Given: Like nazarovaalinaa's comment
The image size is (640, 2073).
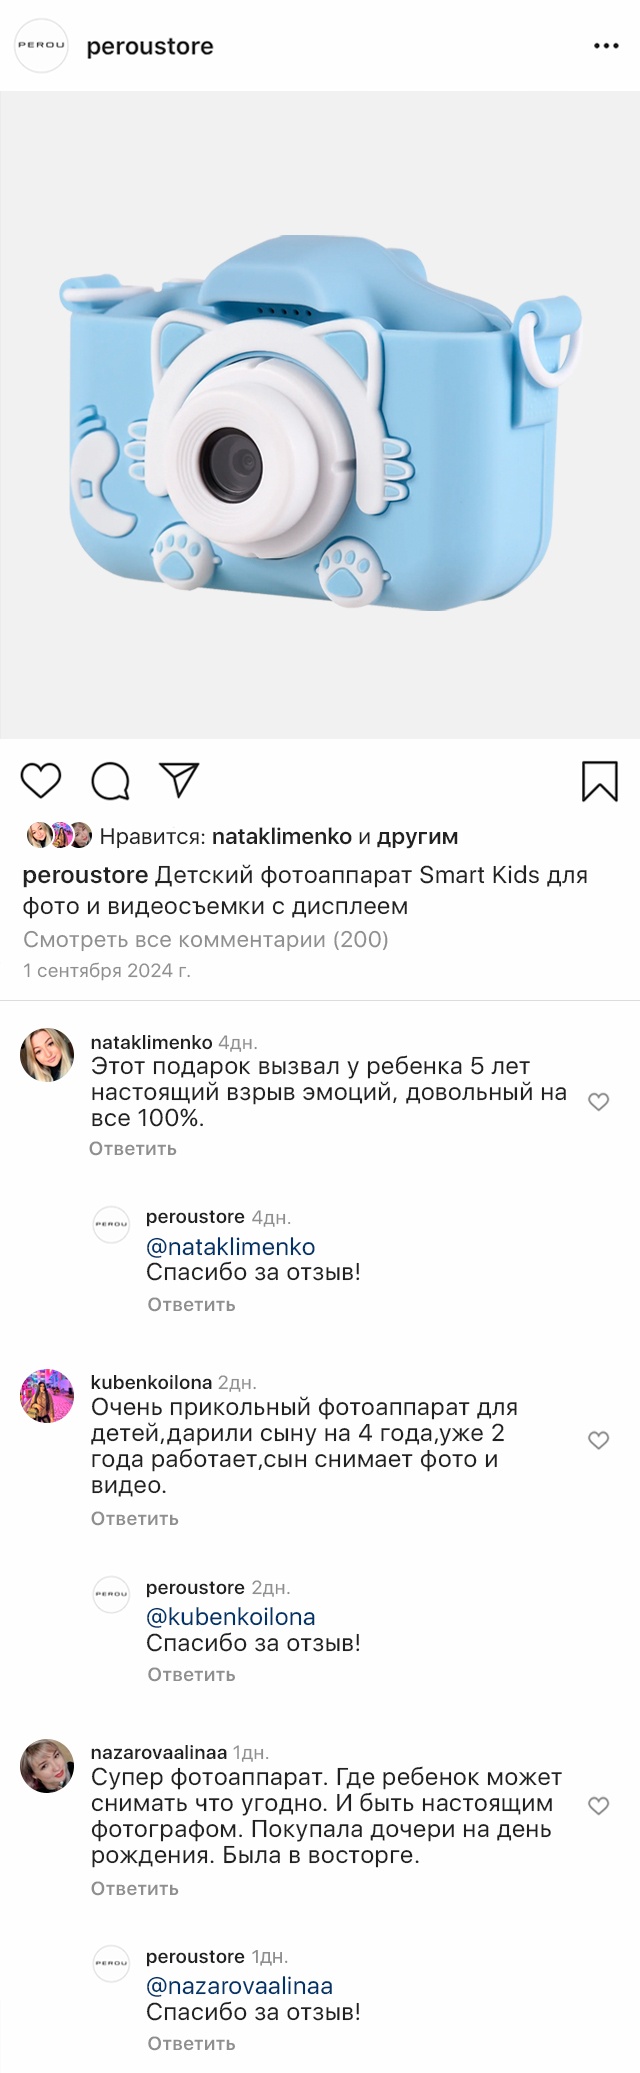Looking at the screenshot, I should pyautogui.click(x=598, y=1806).
